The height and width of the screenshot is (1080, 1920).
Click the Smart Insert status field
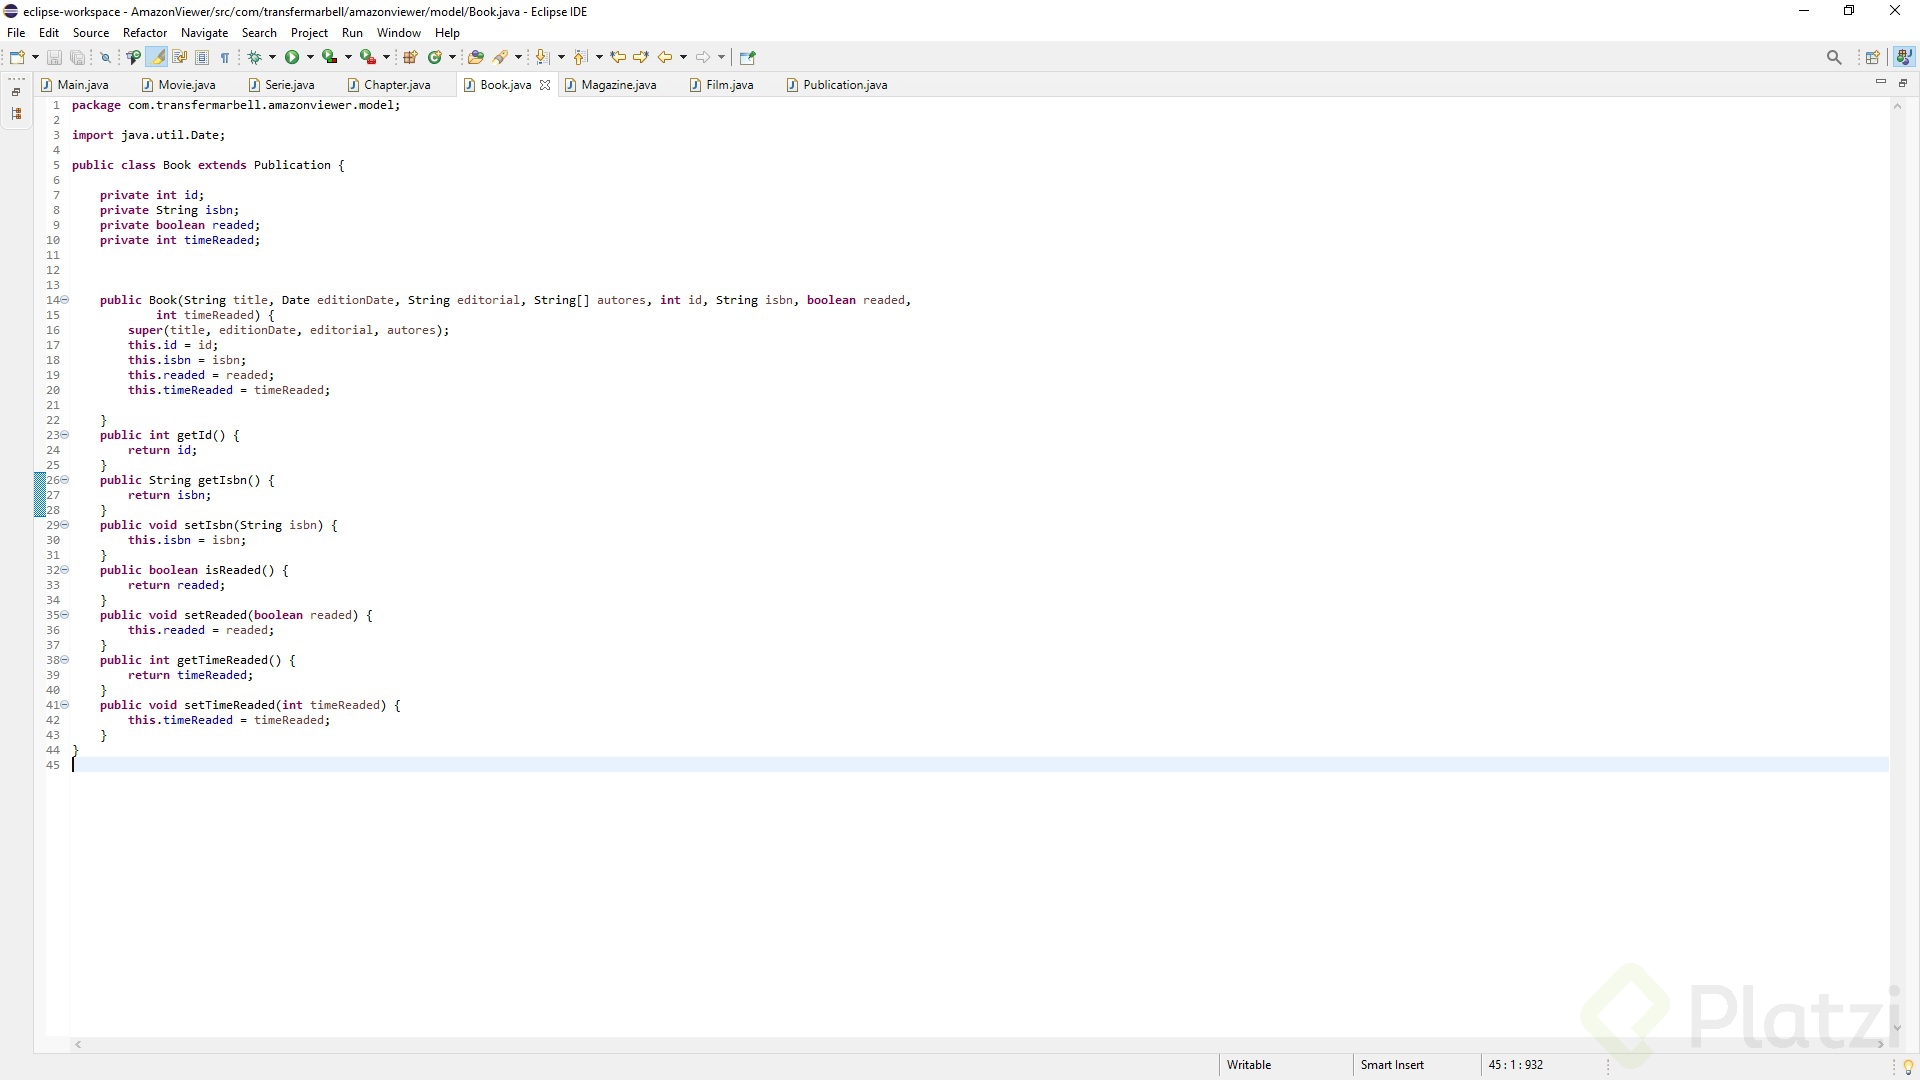tap(1391, 1065)
